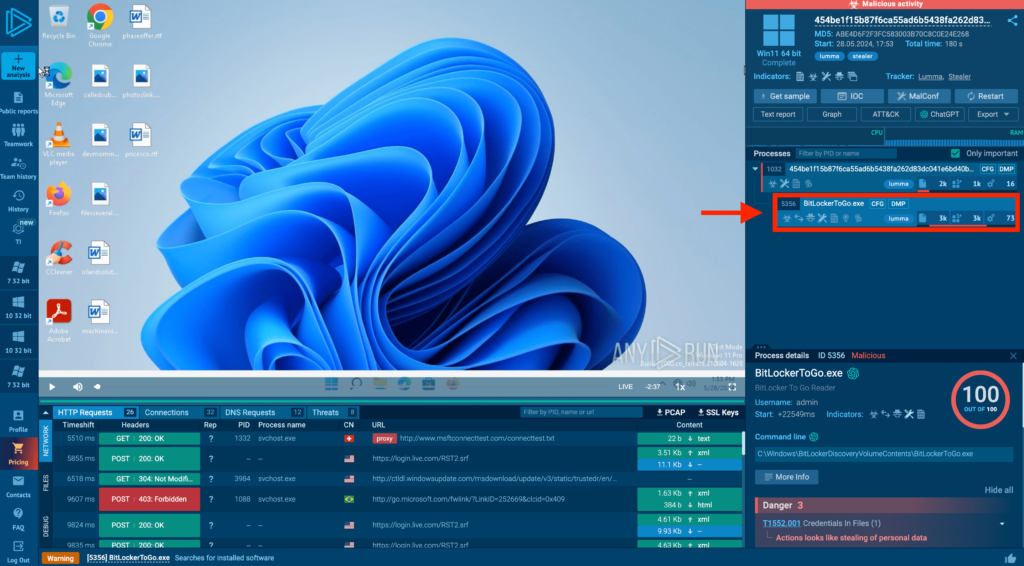Screen dimensions: 1024x566
Task: Switch to the Connections tab
Action: click(x=180, y=413)
